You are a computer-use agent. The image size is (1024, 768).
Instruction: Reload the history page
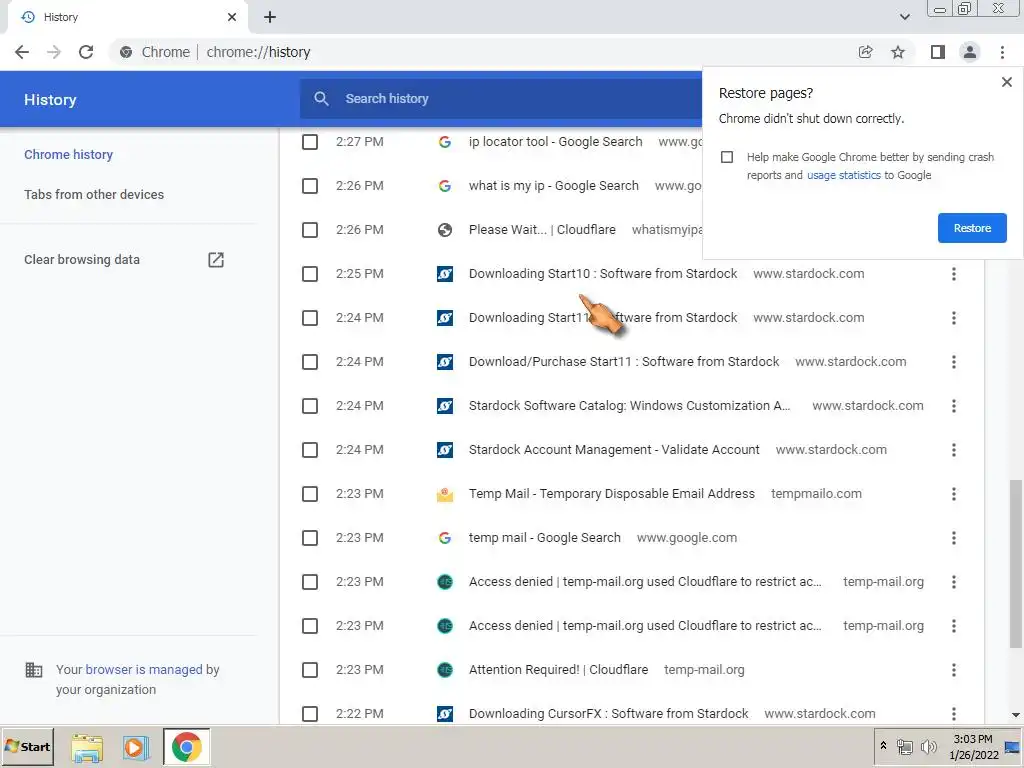pos(86,52)
